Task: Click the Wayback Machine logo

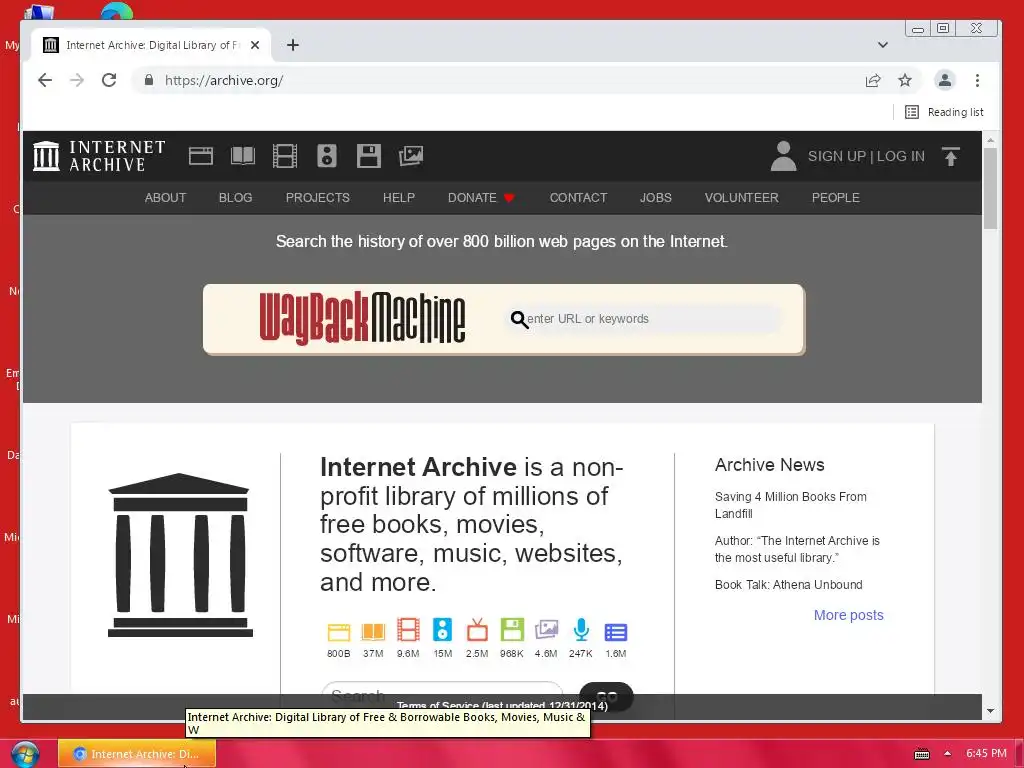Action: coord(362,318)
